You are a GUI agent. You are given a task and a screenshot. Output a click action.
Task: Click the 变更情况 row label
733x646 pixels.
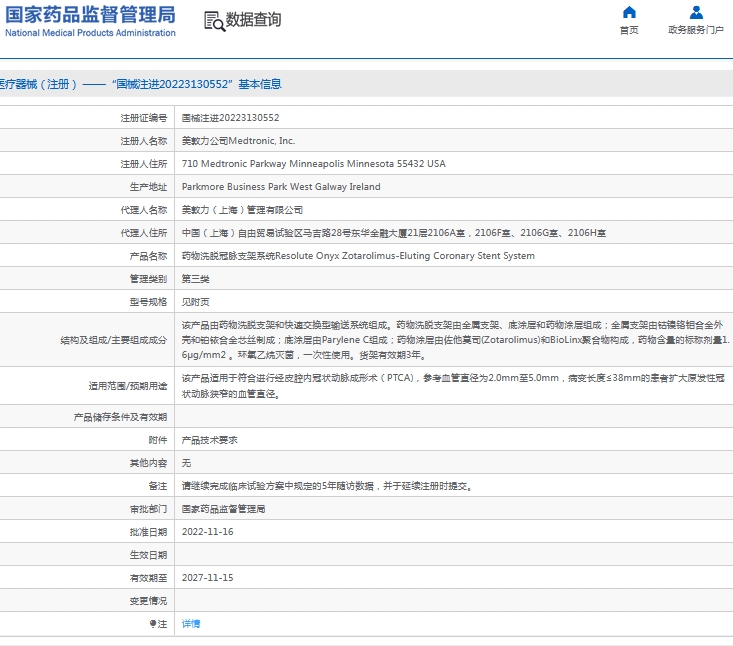coord(148,601)
